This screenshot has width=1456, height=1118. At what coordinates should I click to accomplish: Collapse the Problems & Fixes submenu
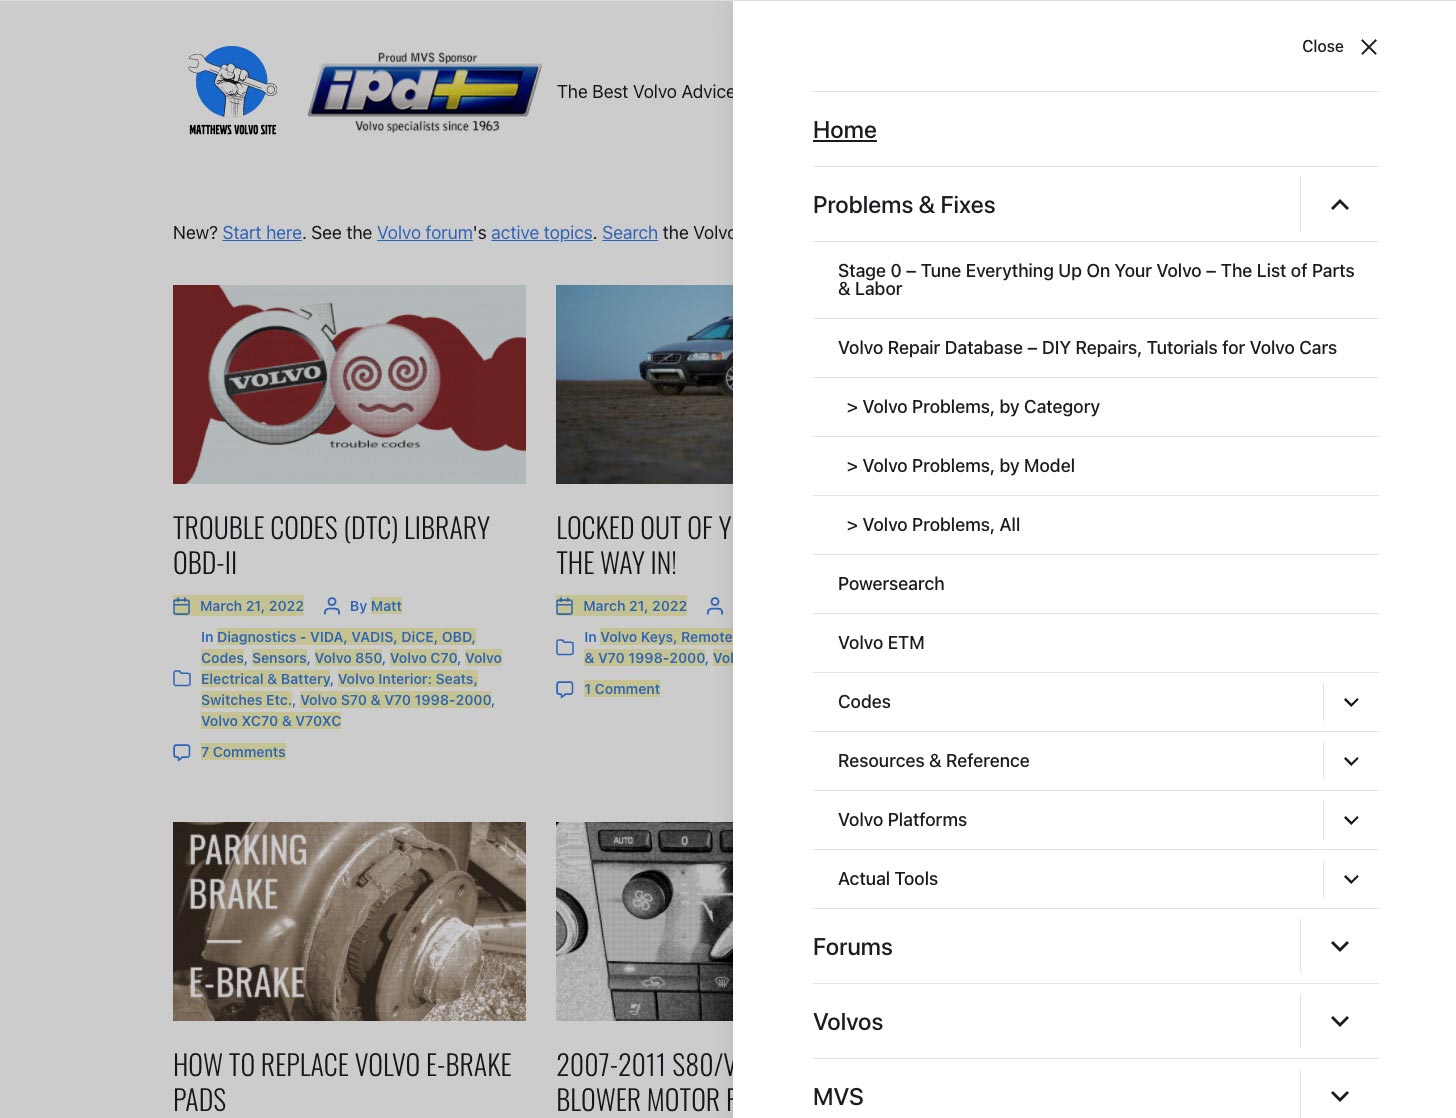click(1340, 205)
